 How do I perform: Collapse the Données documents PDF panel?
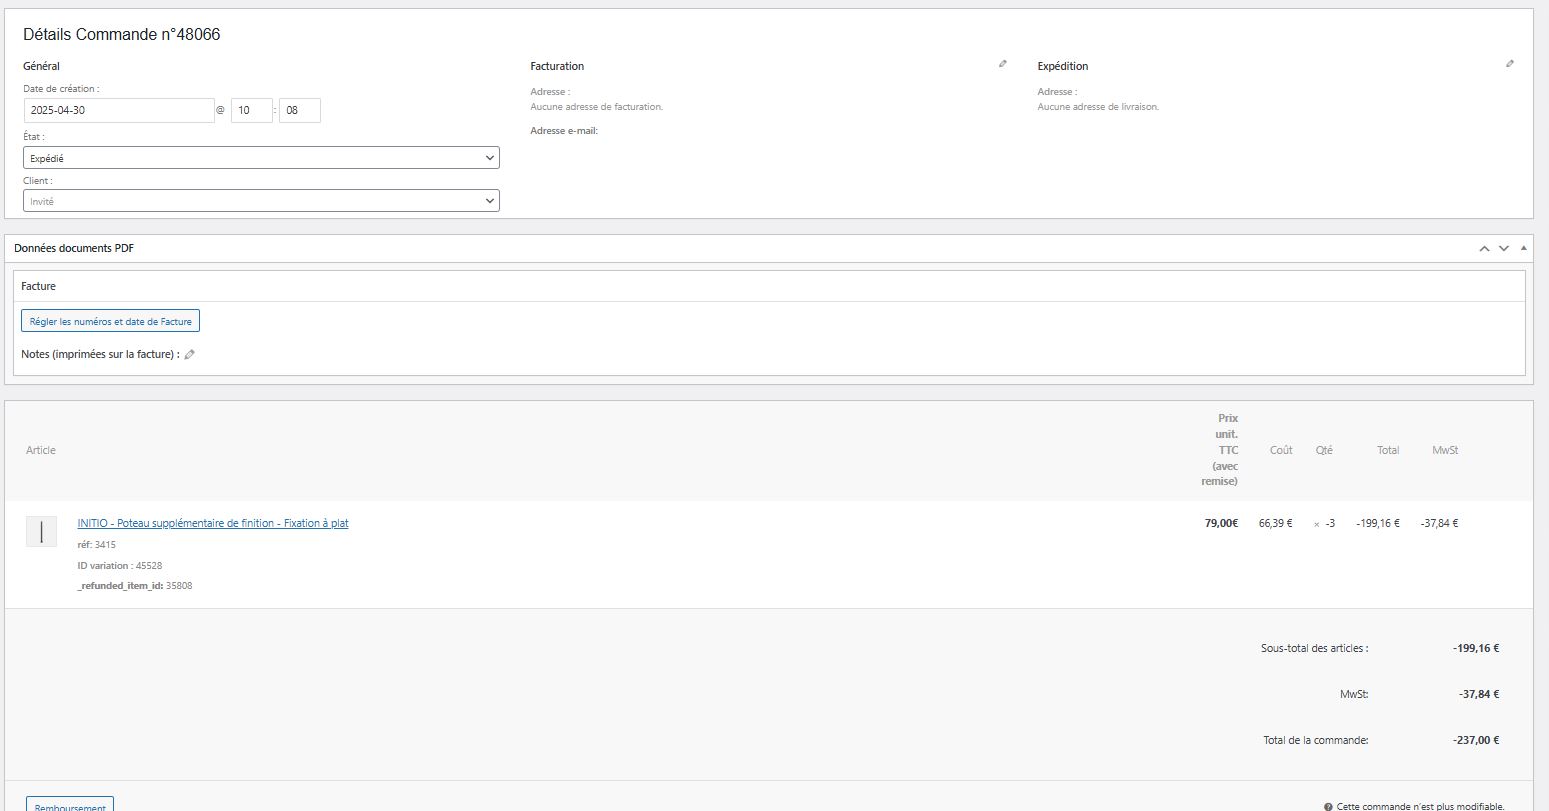click(x=1523, y=248)
